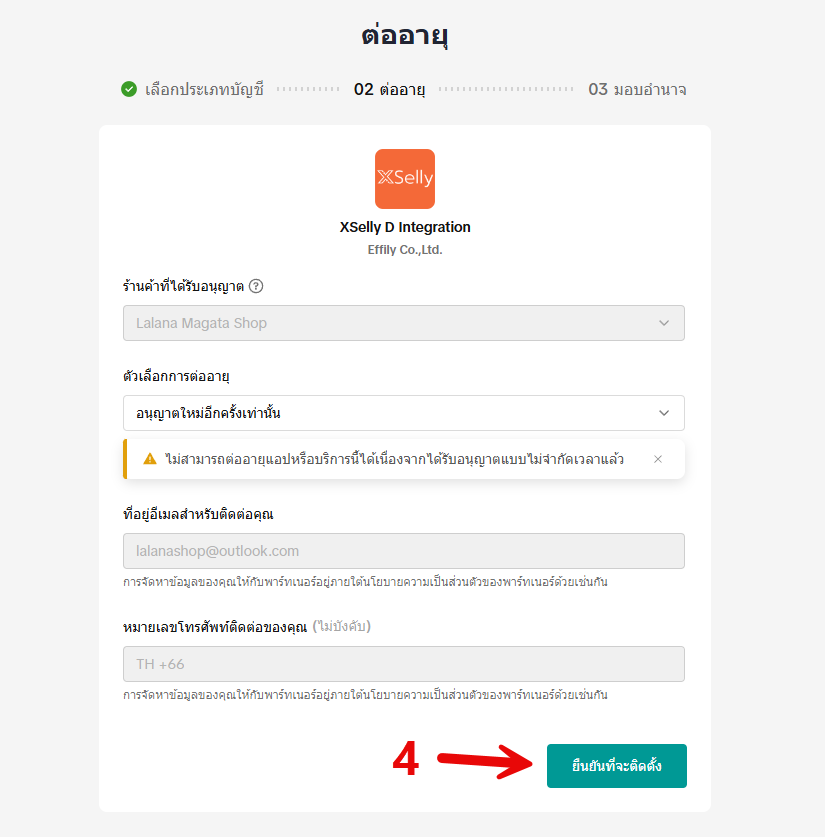
Task: Click the yellow warning triangle icon
Action: [x=150, y=459]
